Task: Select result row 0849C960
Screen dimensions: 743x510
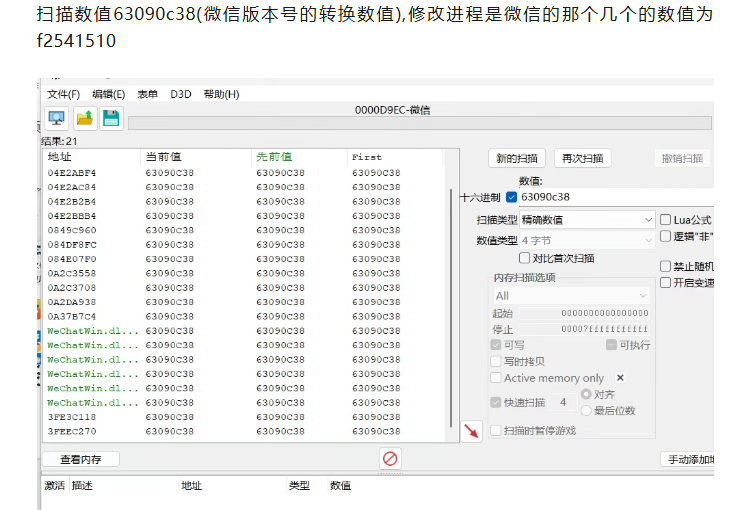Action: click(x=245, y=230)
